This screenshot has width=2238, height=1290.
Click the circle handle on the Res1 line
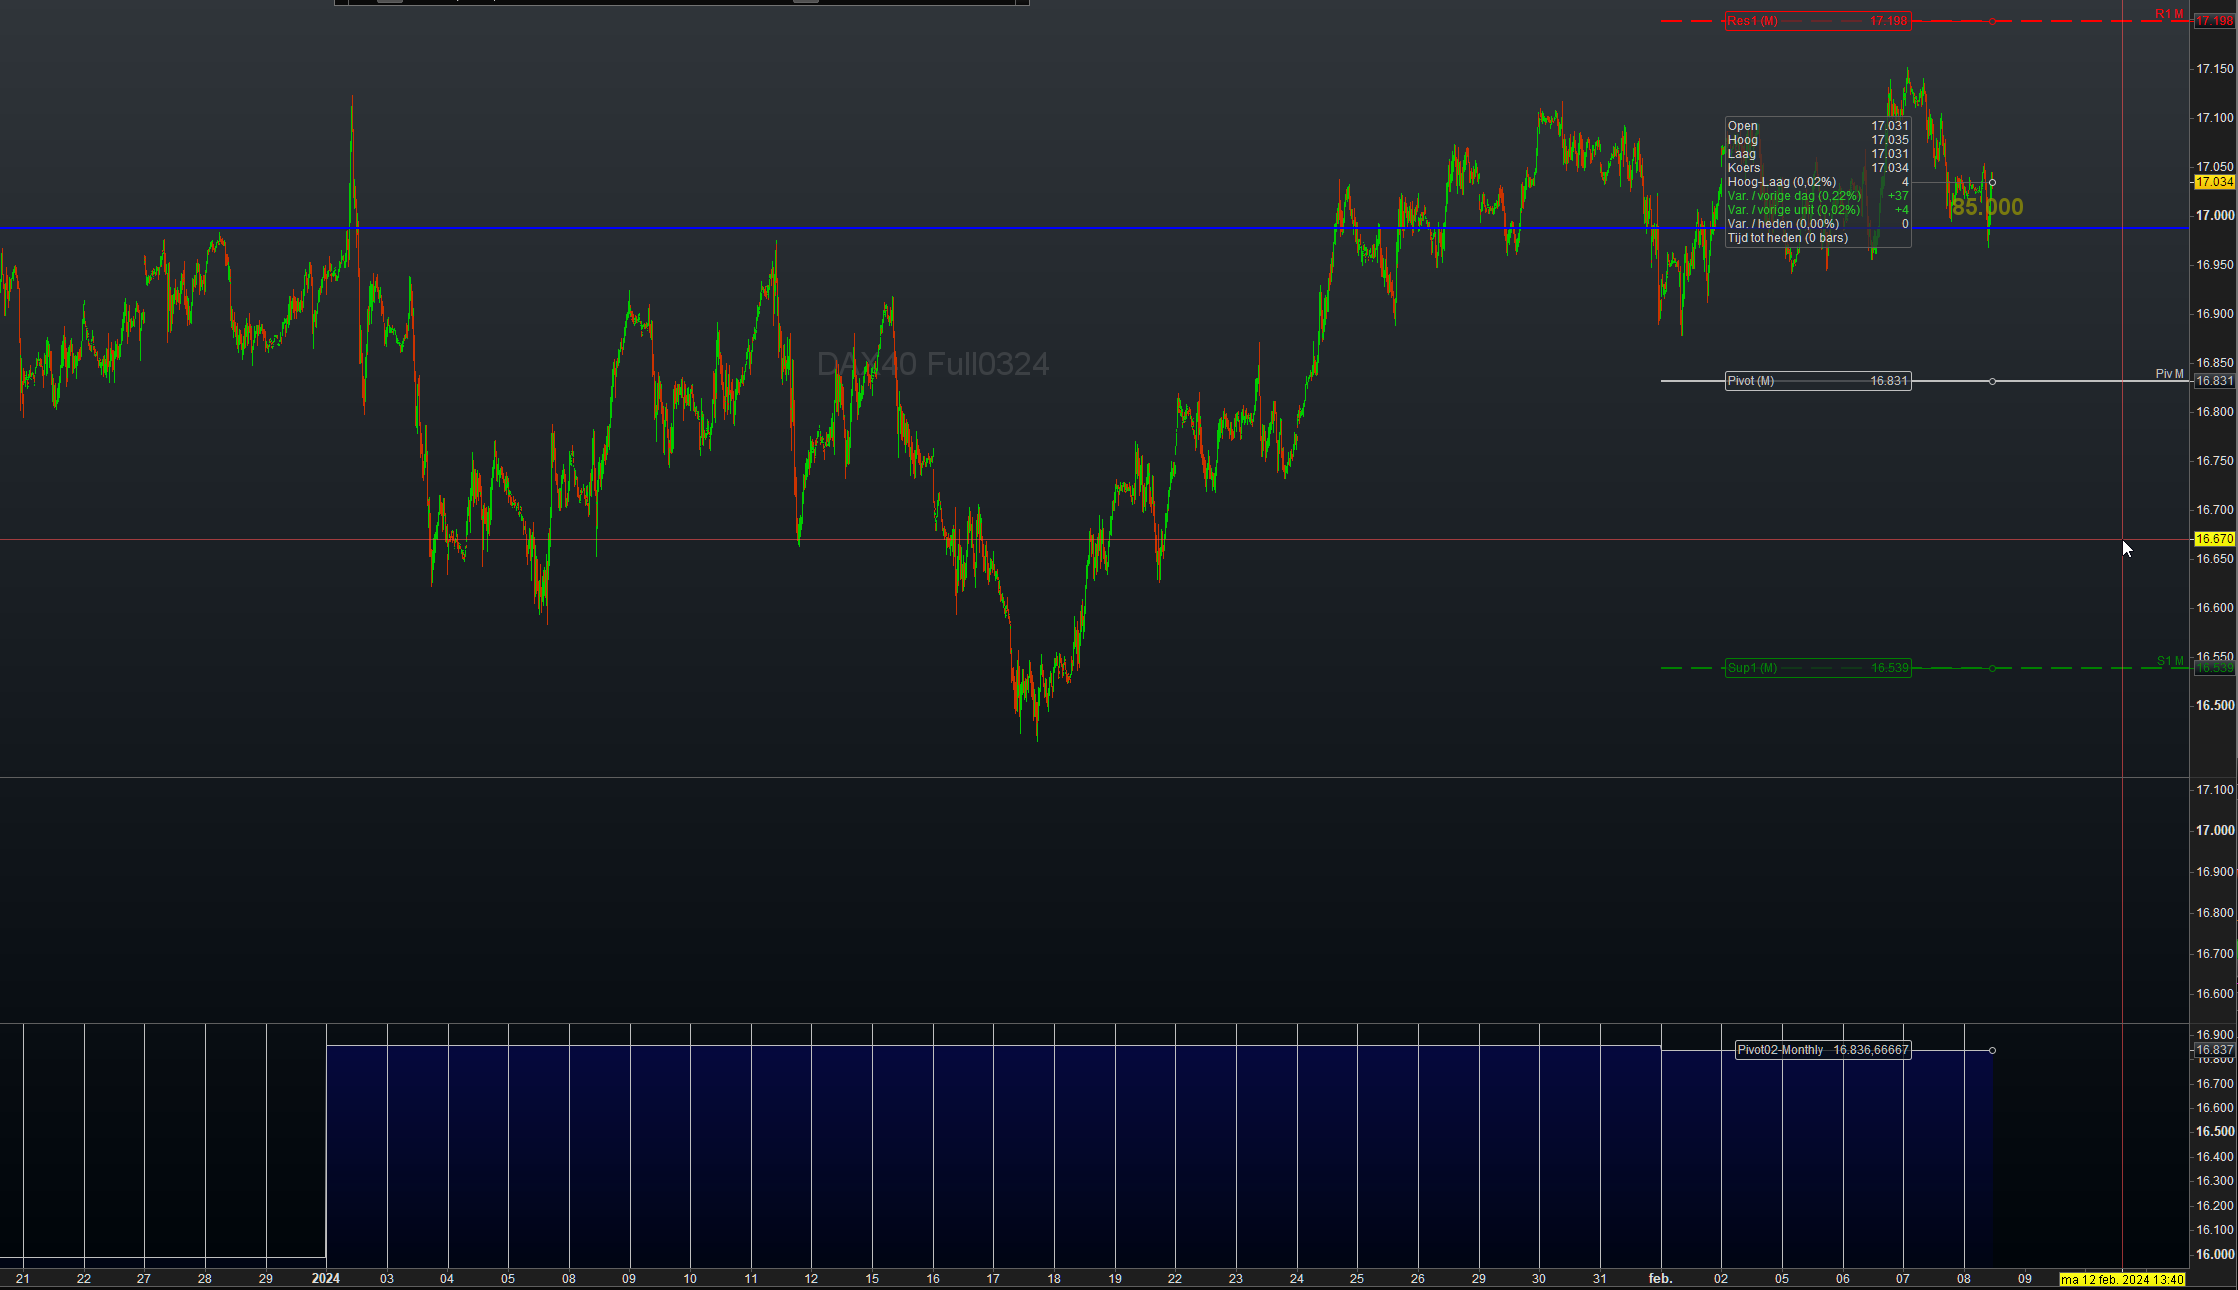(1992, 21)
